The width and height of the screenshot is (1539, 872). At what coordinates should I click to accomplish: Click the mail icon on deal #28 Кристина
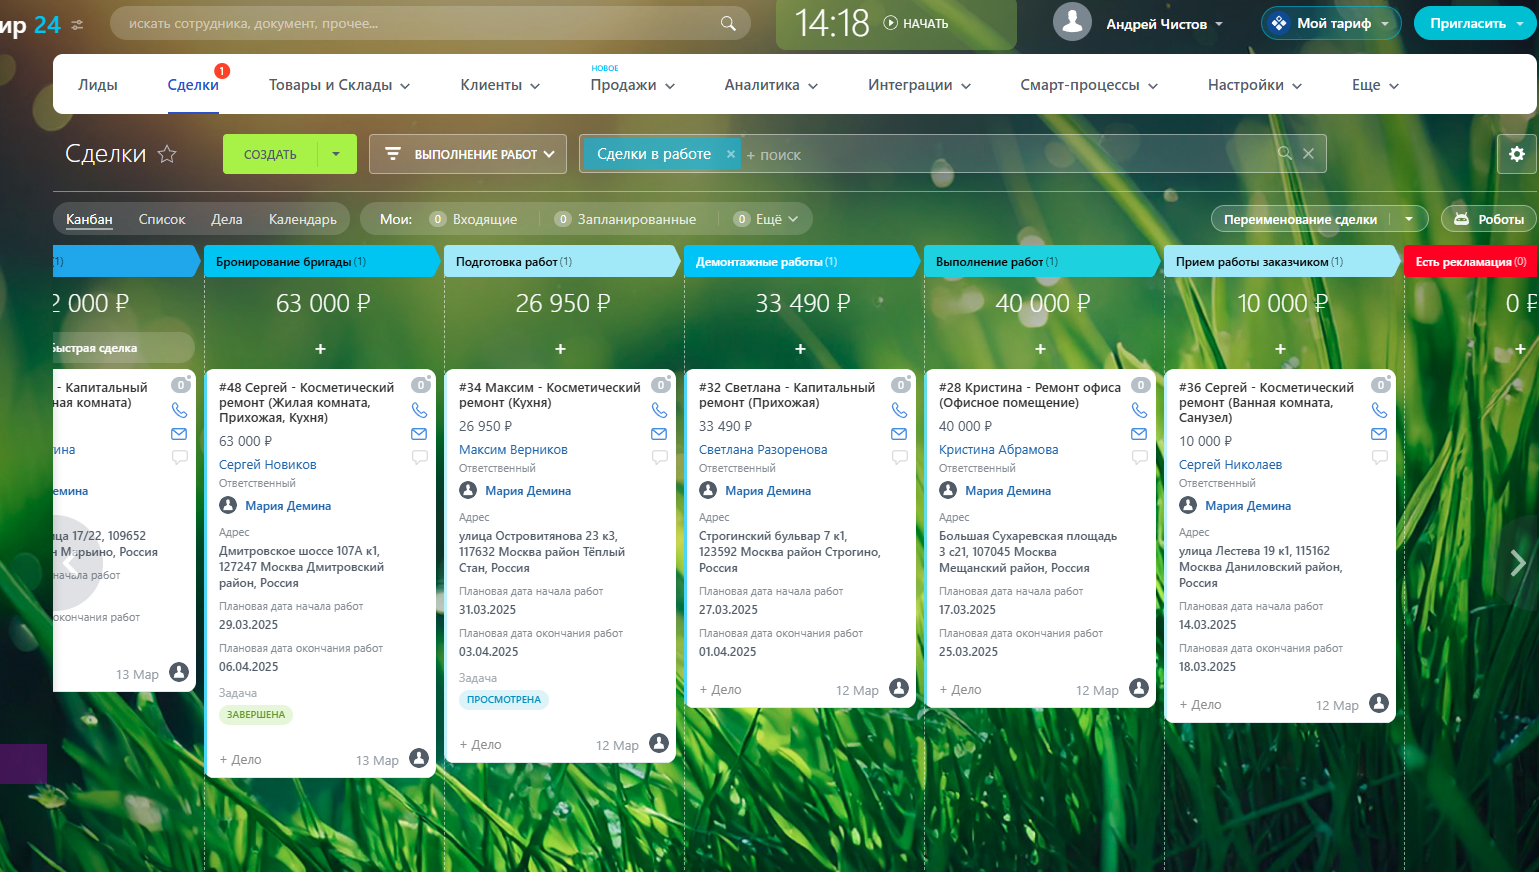coord(1139,434)
